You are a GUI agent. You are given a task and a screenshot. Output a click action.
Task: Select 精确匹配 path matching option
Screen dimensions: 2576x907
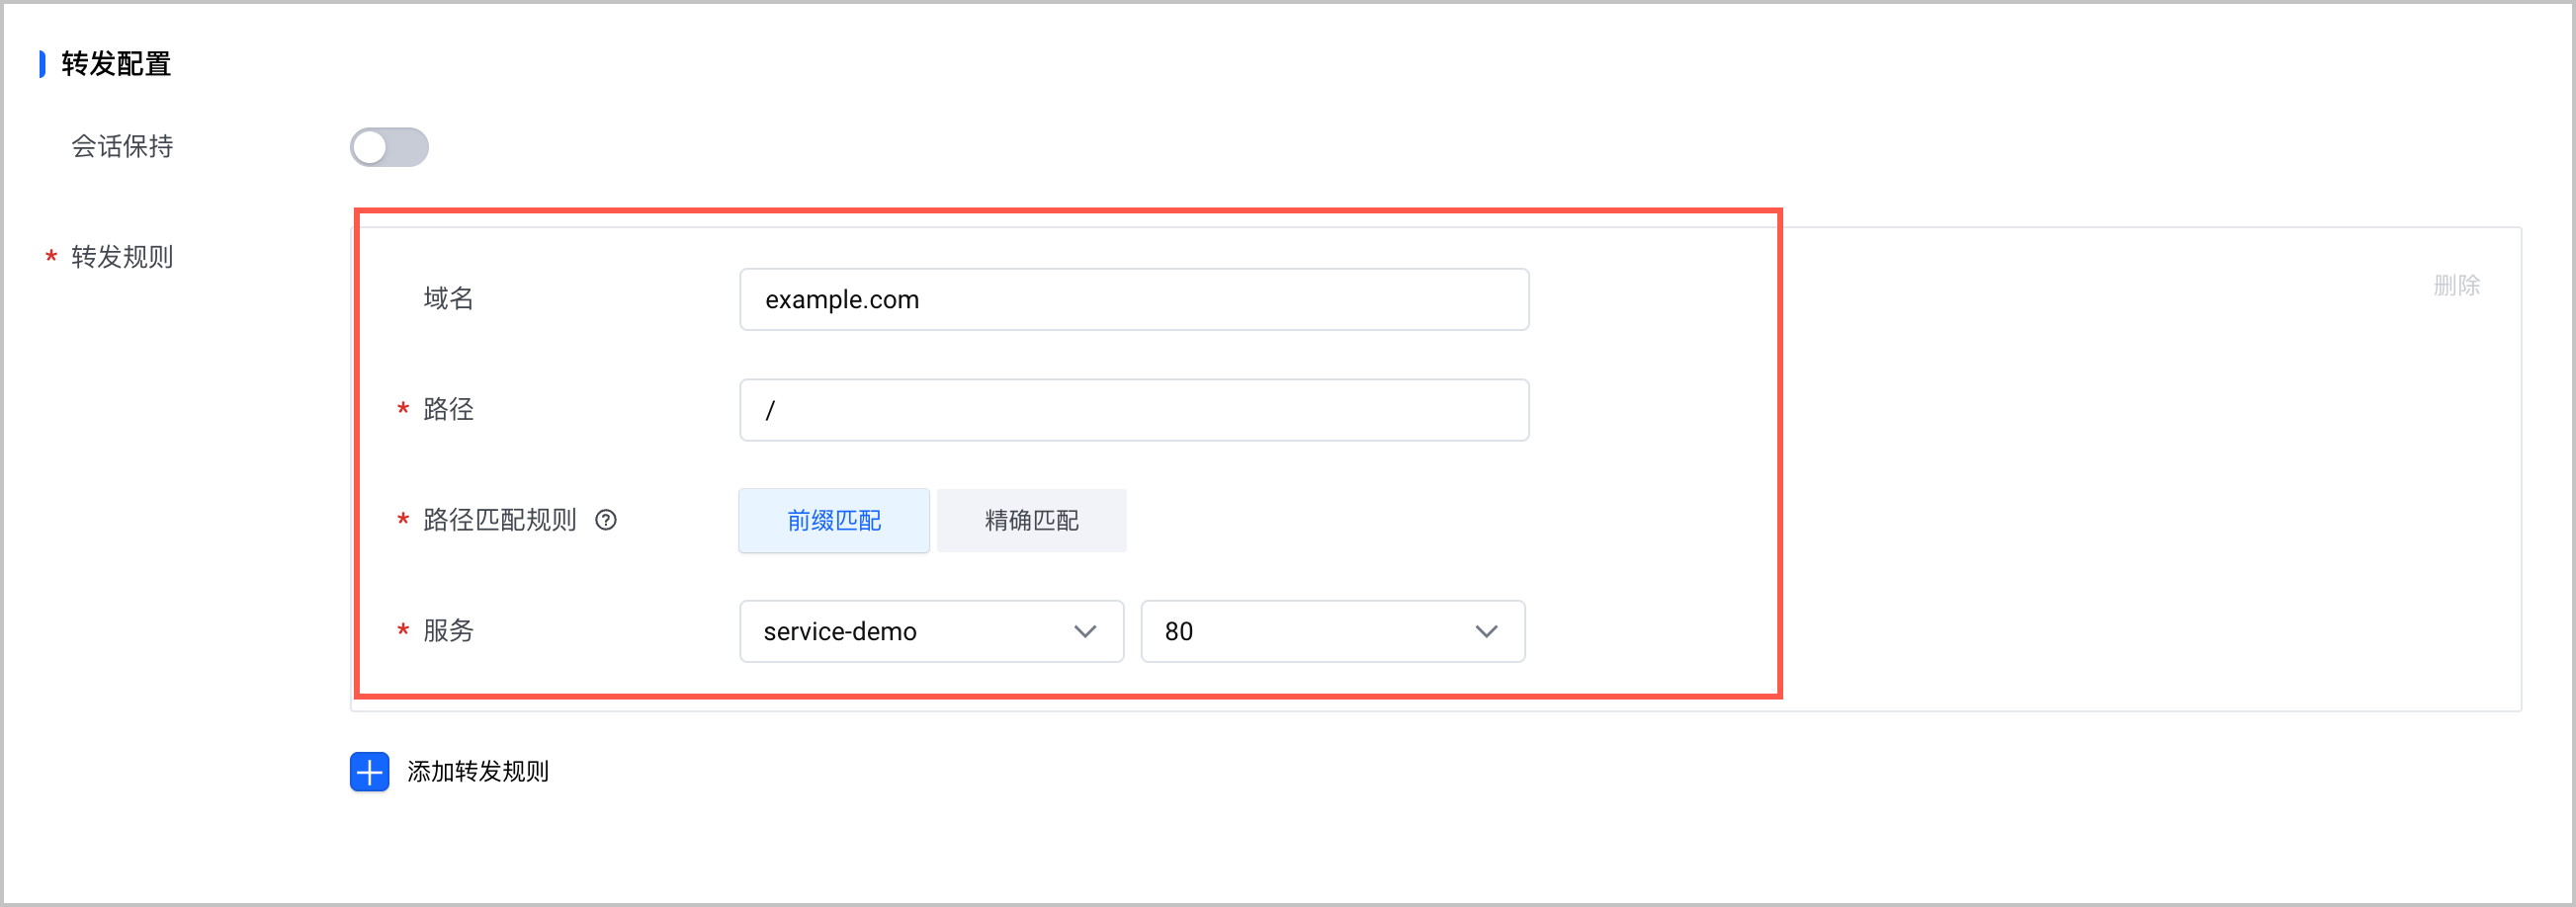1031,520
